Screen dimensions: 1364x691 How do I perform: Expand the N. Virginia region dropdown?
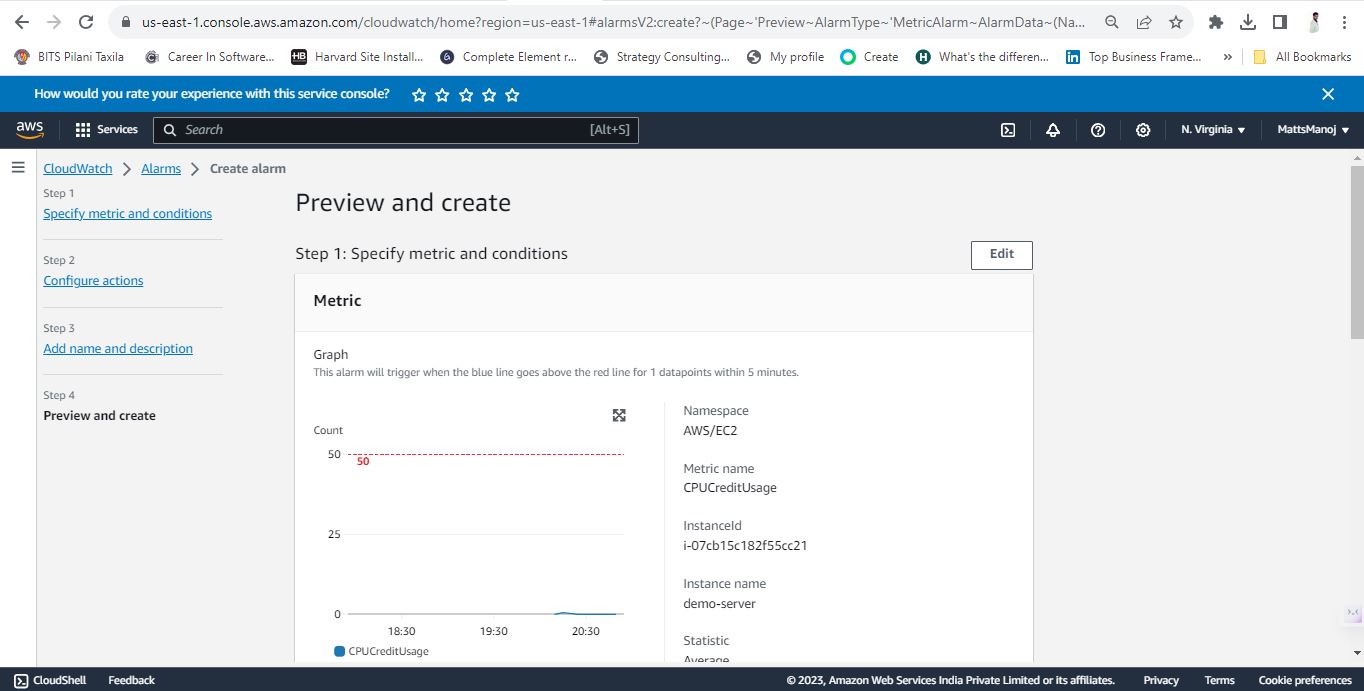pyautogui.click(x=1213, y=130)
